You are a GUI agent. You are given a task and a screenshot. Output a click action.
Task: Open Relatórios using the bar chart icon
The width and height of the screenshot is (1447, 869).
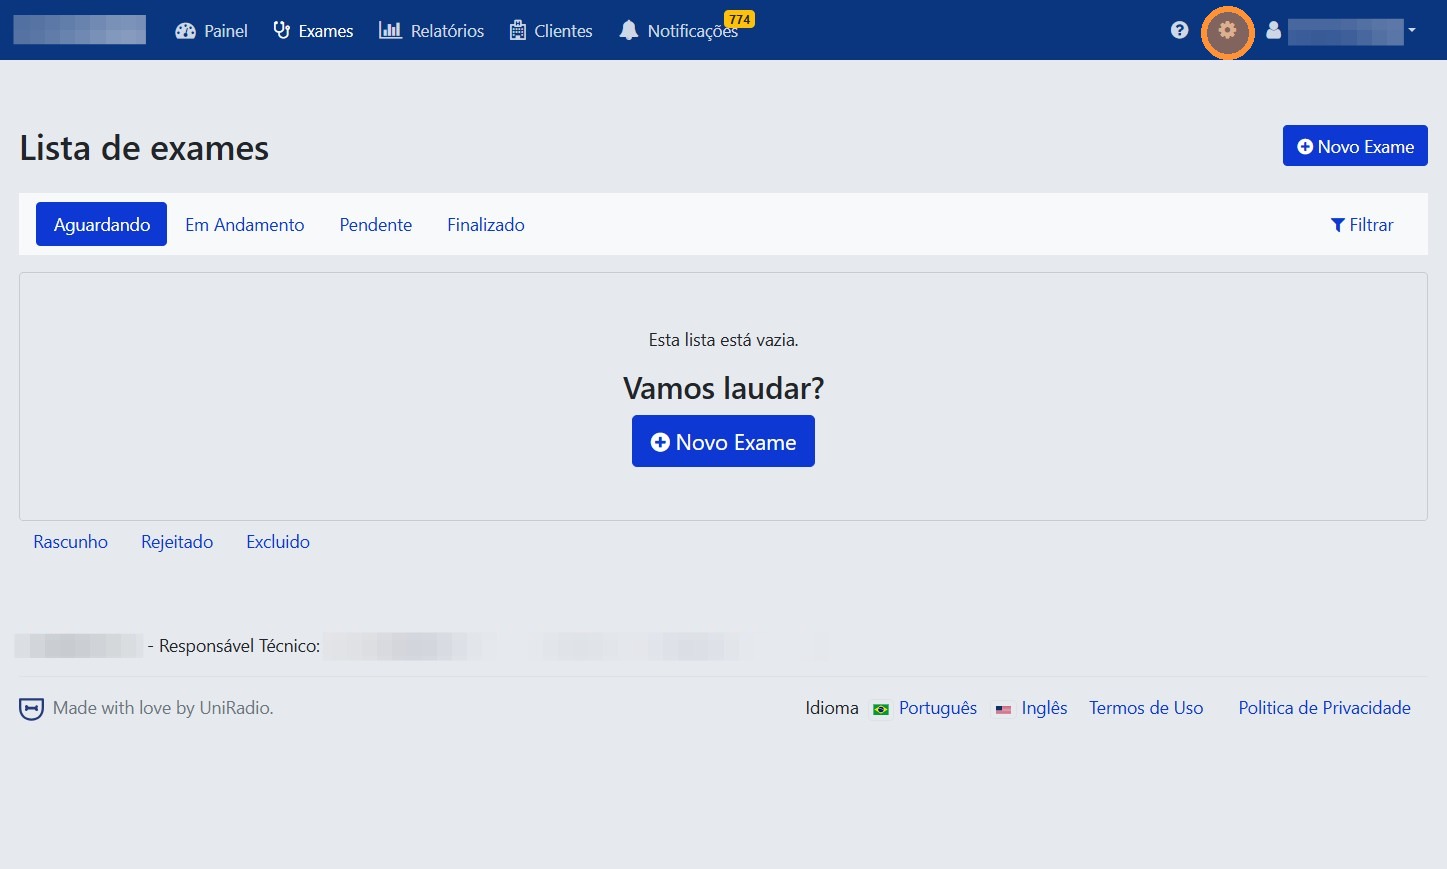click(390, 30)
